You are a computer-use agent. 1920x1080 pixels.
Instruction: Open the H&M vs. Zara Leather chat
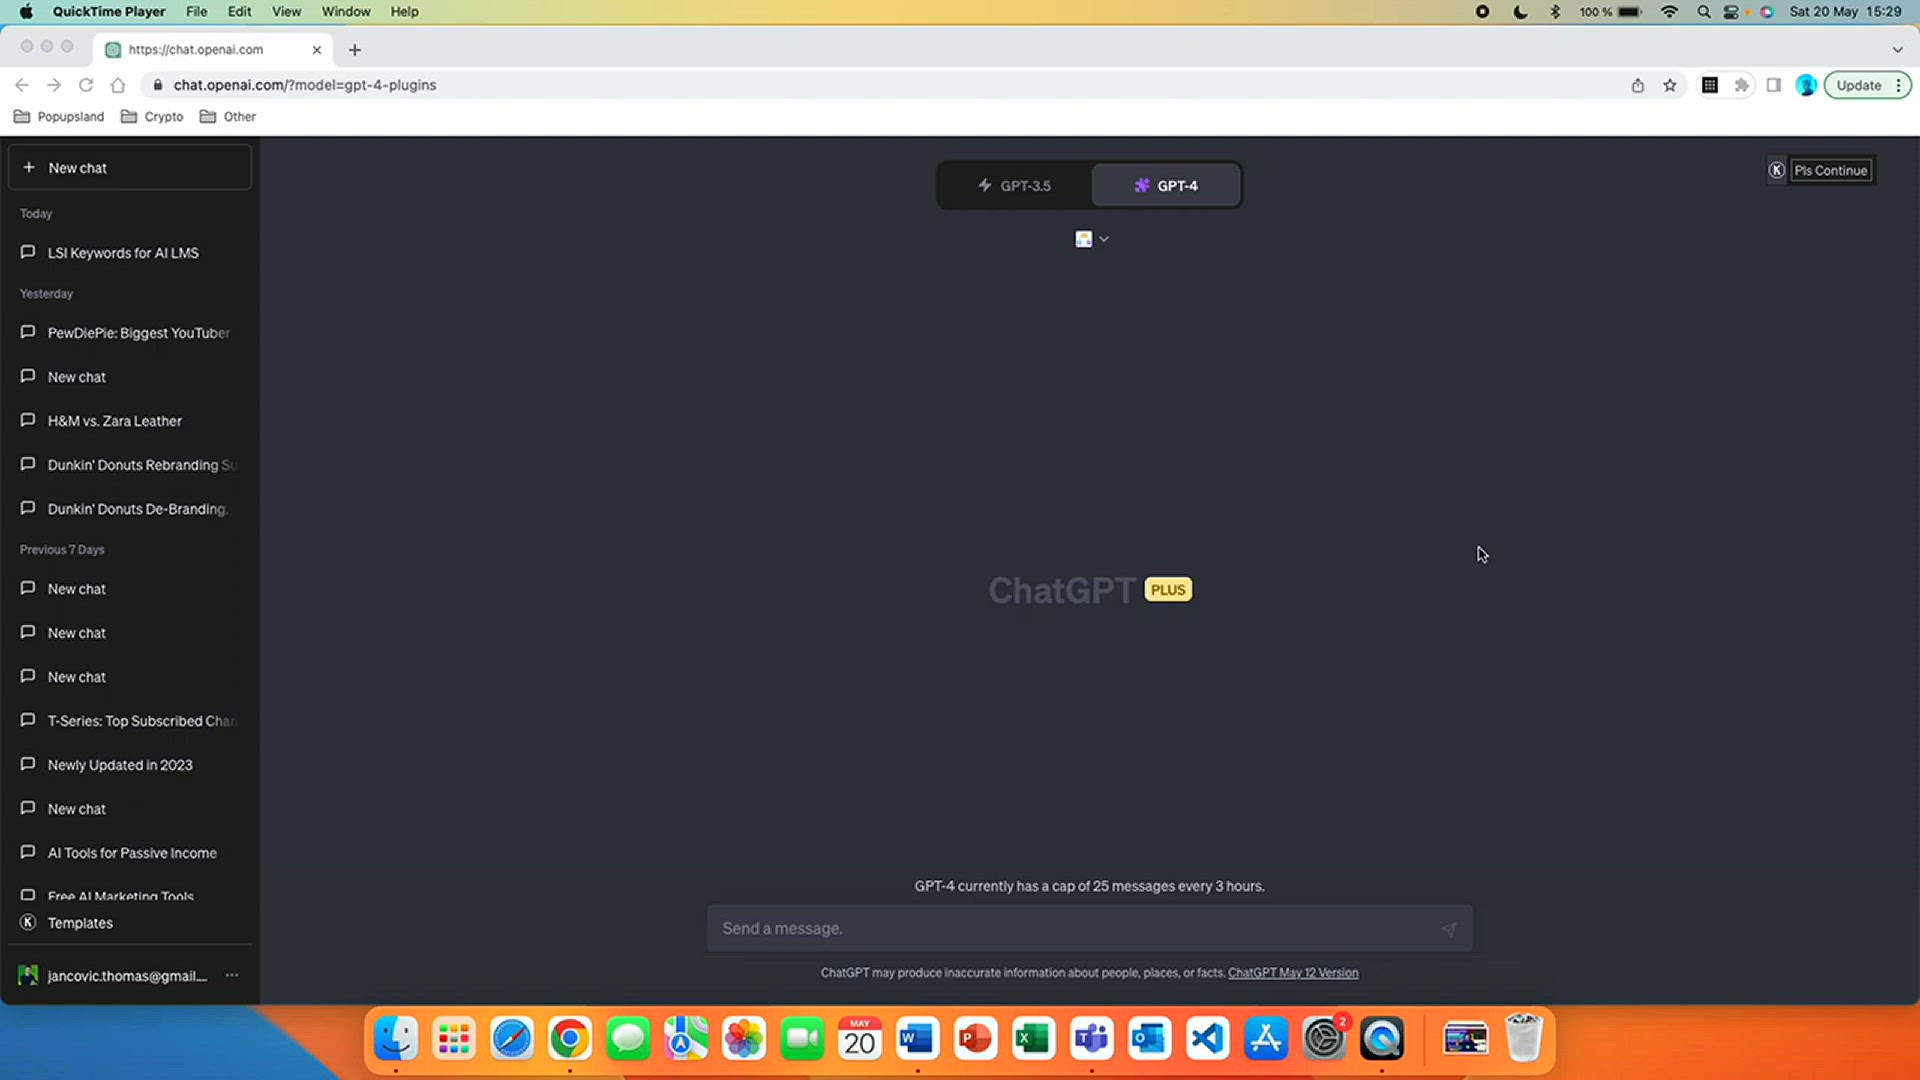130,421
